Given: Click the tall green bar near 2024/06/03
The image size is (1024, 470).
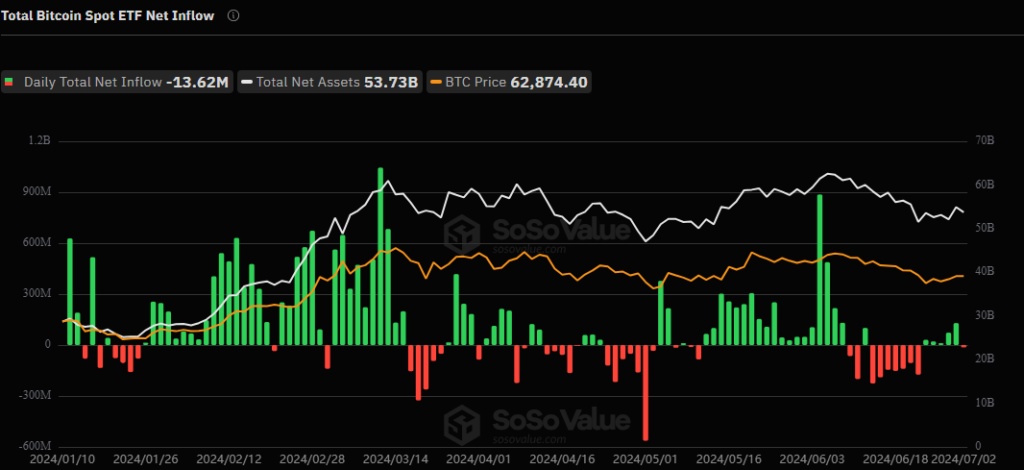Looking at the screenshot, I should [820, 270].
